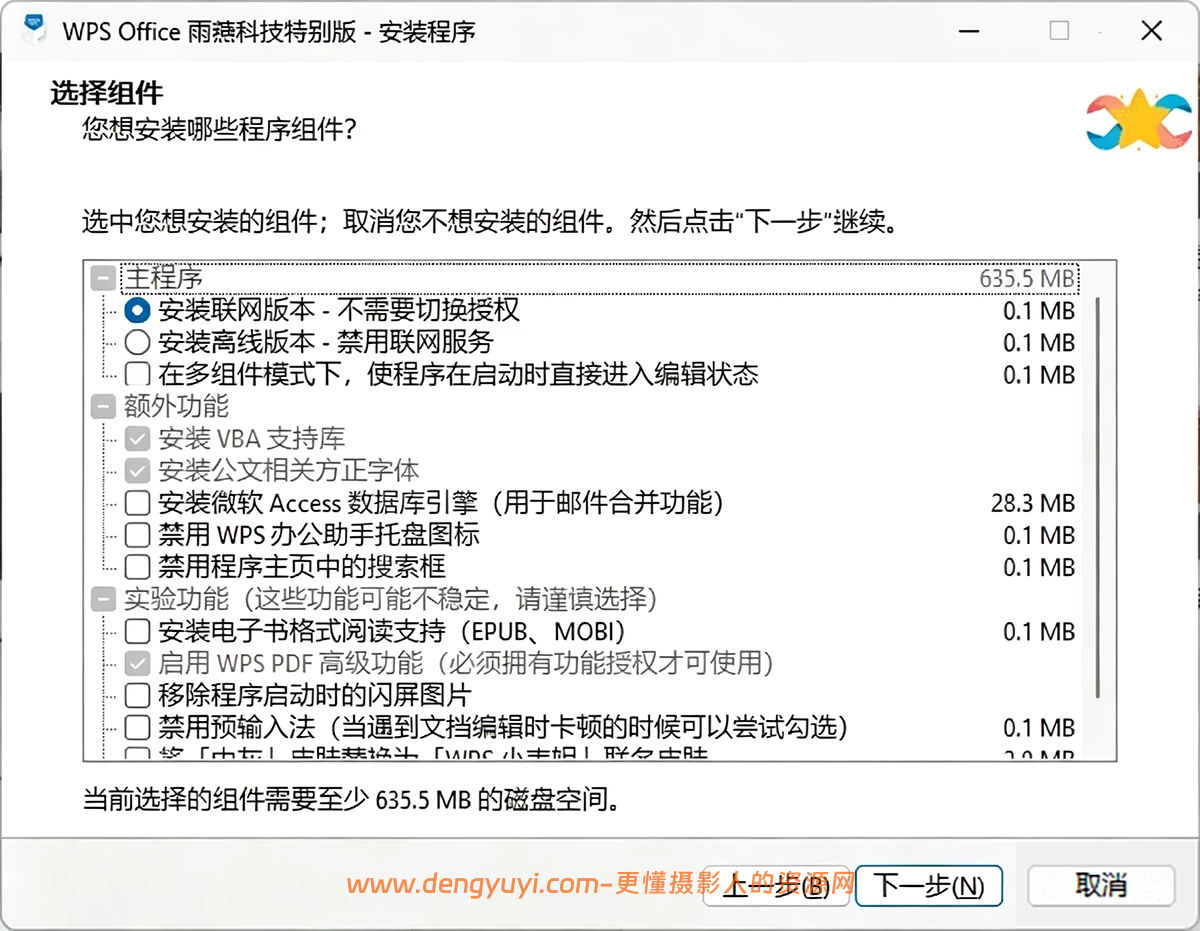Image resolution: width=1200 pixels, height=931 pixels.
Task: Toggle the 额外功能 group checkbox
Action: (x=103, y=407)
